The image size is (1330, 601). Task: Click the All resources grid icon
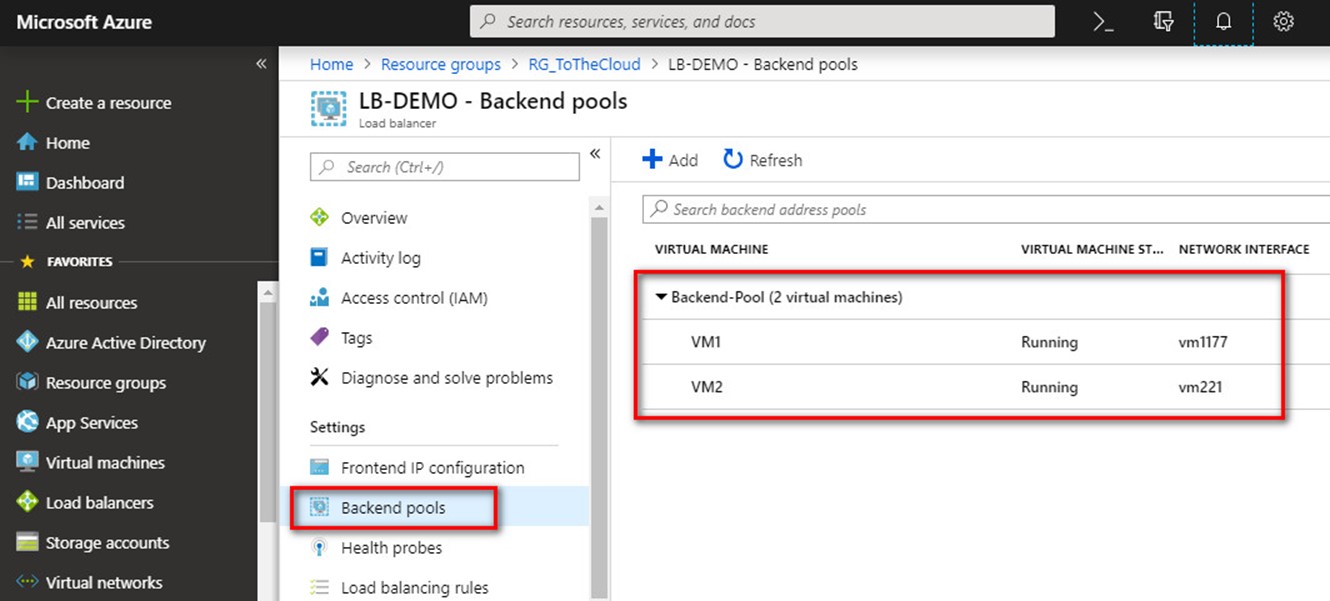point(27,303)
